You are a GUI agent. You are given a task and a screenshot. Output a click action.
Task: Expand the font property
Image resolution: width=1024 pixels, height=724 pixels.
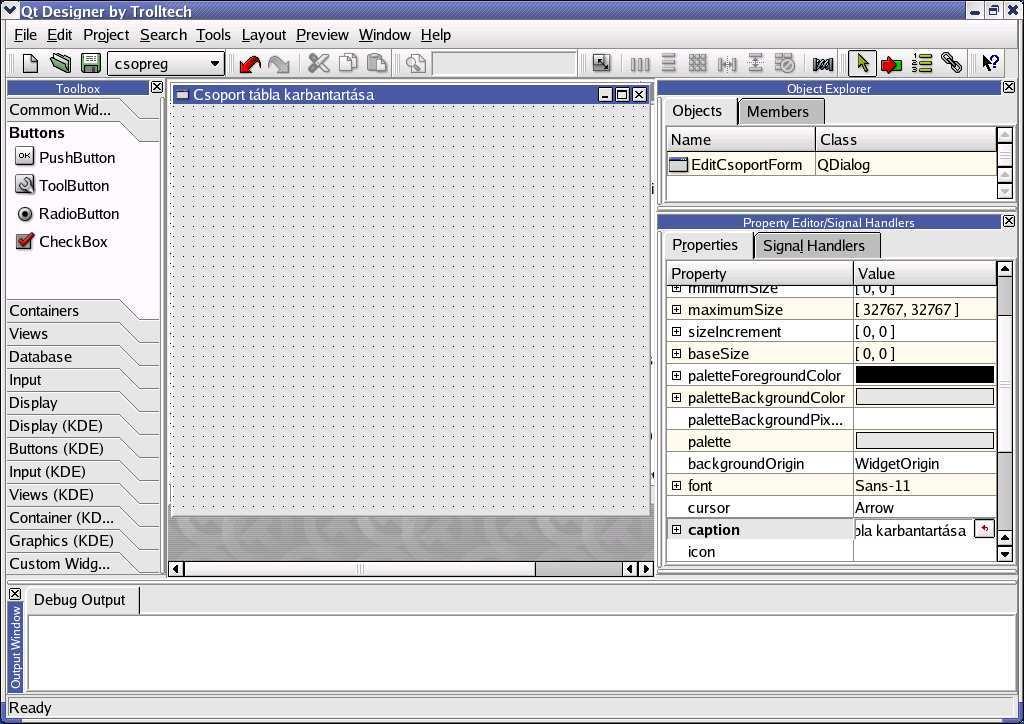tap(677, 485)
